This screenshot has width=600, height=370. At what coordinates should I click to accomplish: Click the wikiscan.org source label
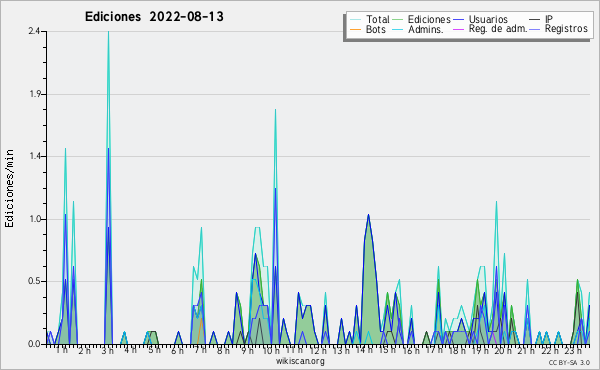pos(300,361)
